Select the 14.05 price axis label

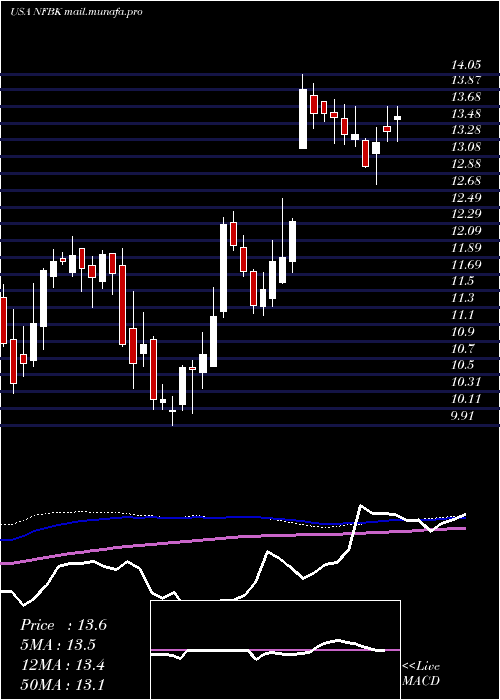point(466,65)
